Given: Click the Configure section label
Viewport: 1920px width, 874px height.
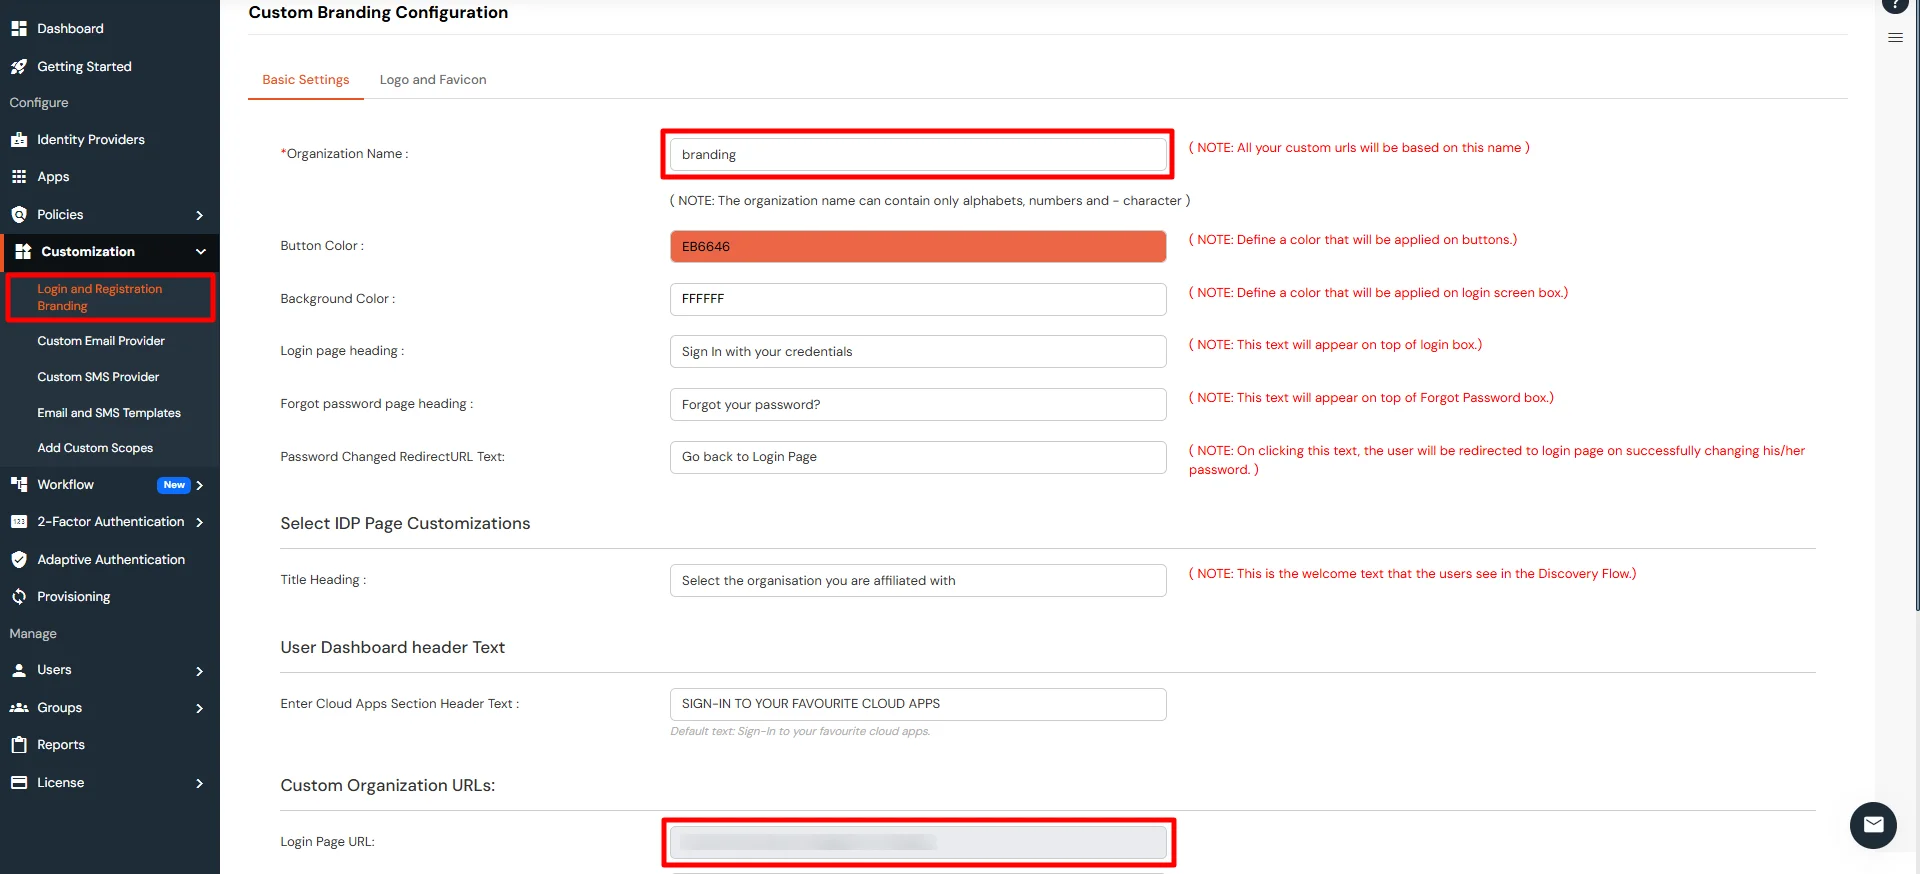Looking at the screenshot, I should [x=39, y=103].
